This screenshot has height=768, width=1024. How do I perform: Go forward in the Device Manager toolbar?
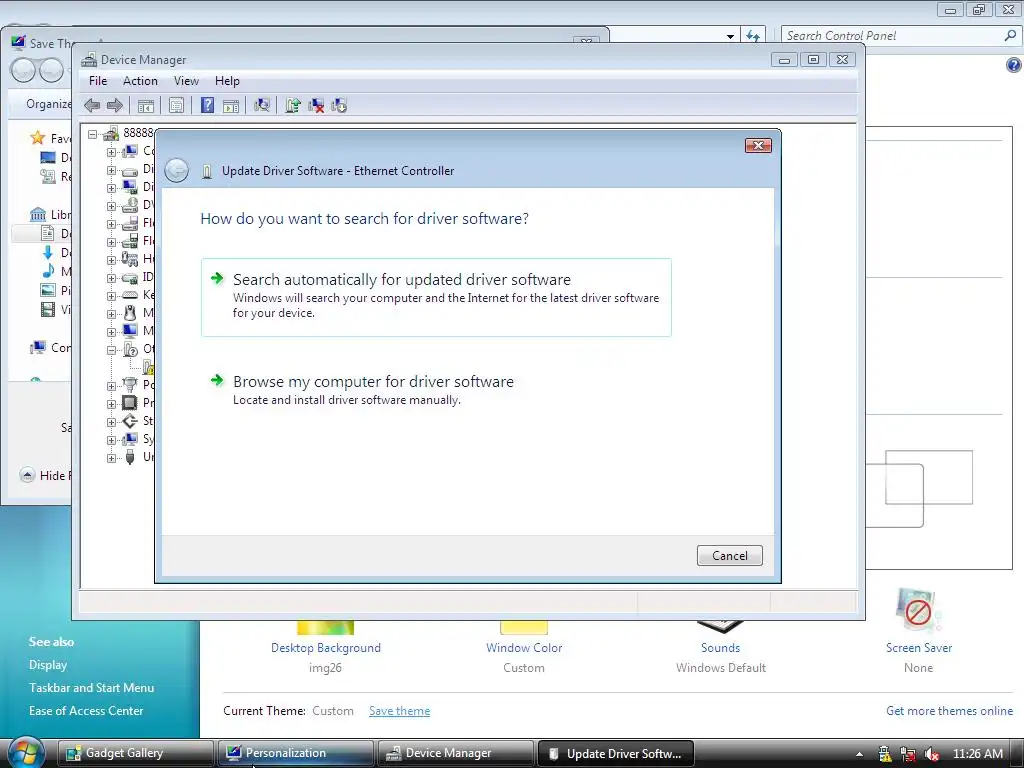[x=115, y=105]
